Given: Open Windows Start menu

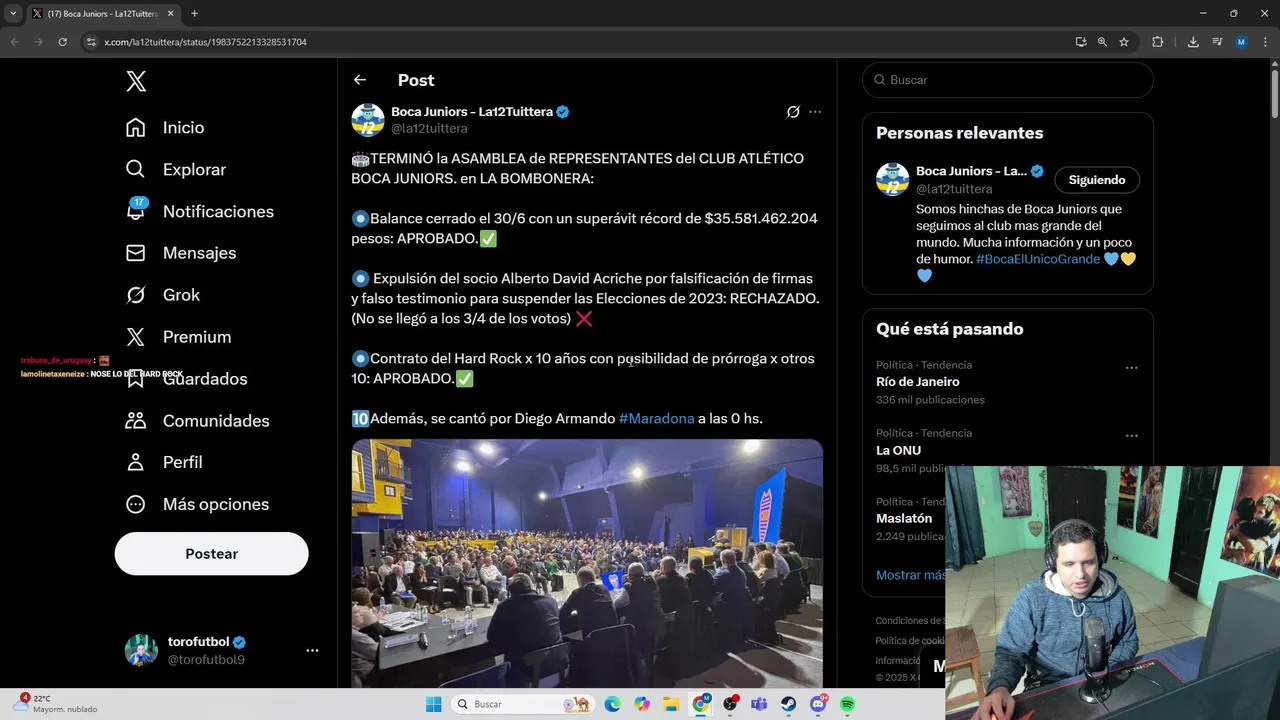Looking at the screenshot, I should (433, 704).
